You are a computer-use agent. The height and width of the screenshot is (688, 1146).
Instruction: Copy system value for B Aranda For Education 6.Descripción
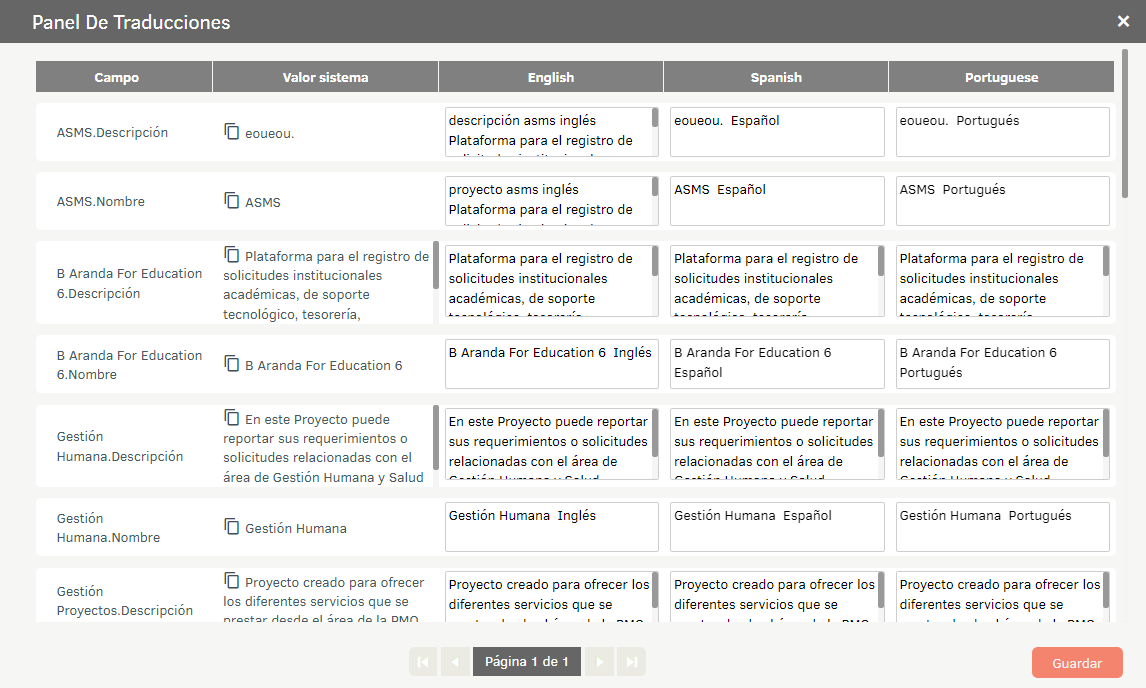pos(232,254)
